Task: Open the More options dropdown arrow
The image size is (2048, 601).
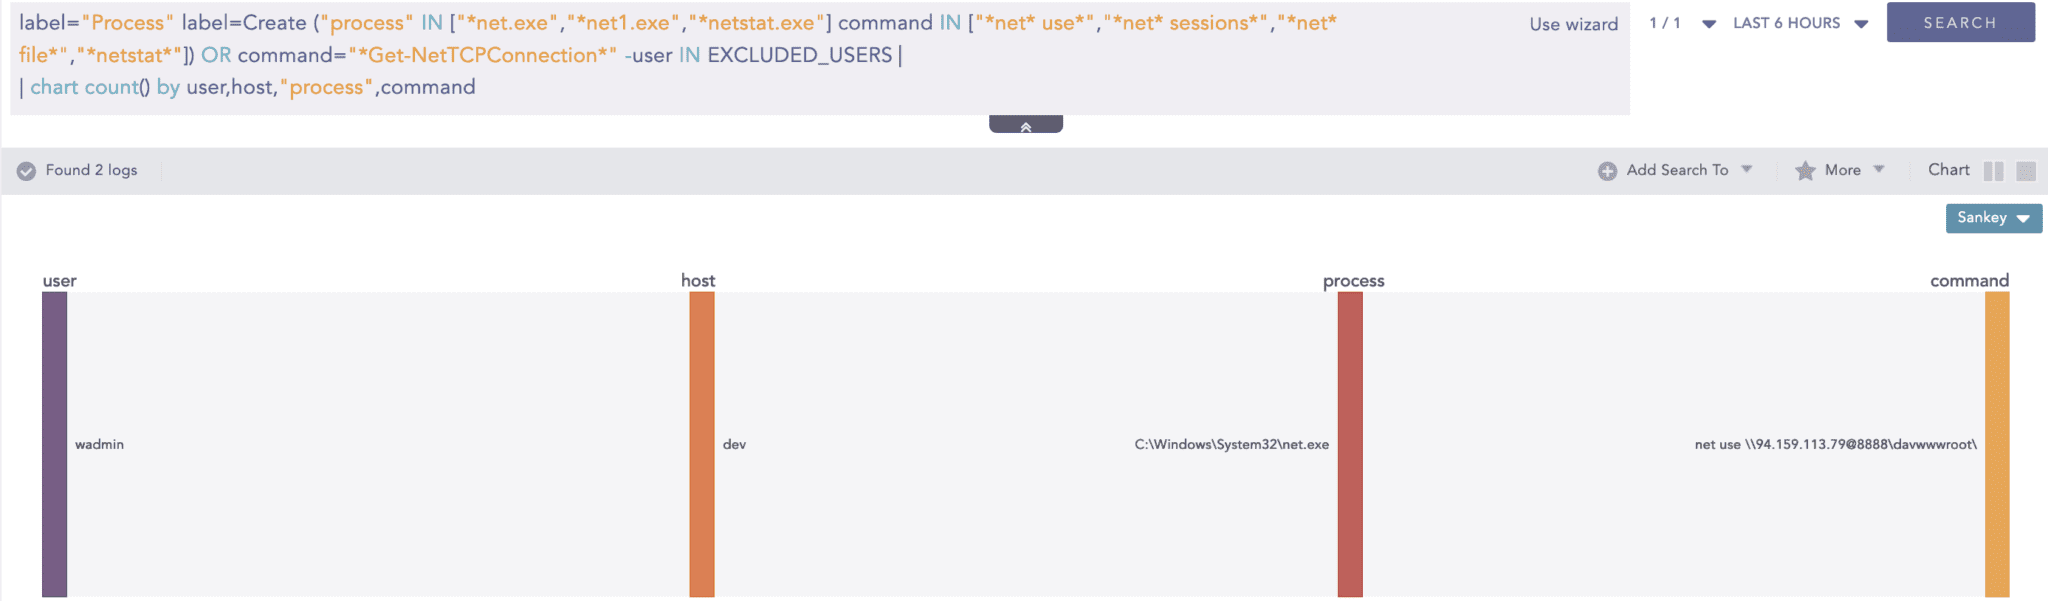Action: tap(1880, 170)
